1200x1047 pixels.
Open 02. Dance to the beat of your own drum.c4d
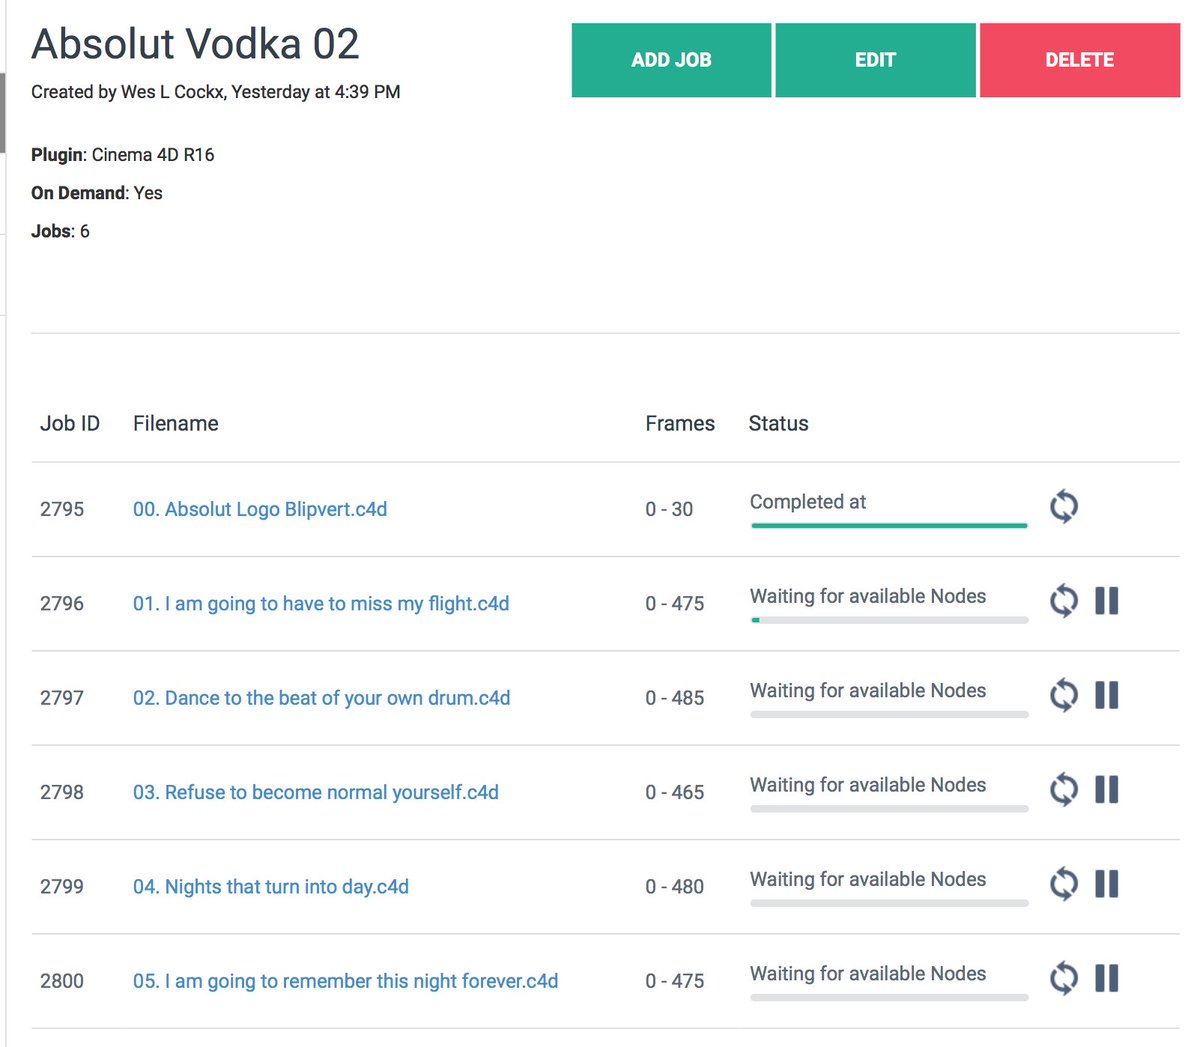click(x=321, y=698)
